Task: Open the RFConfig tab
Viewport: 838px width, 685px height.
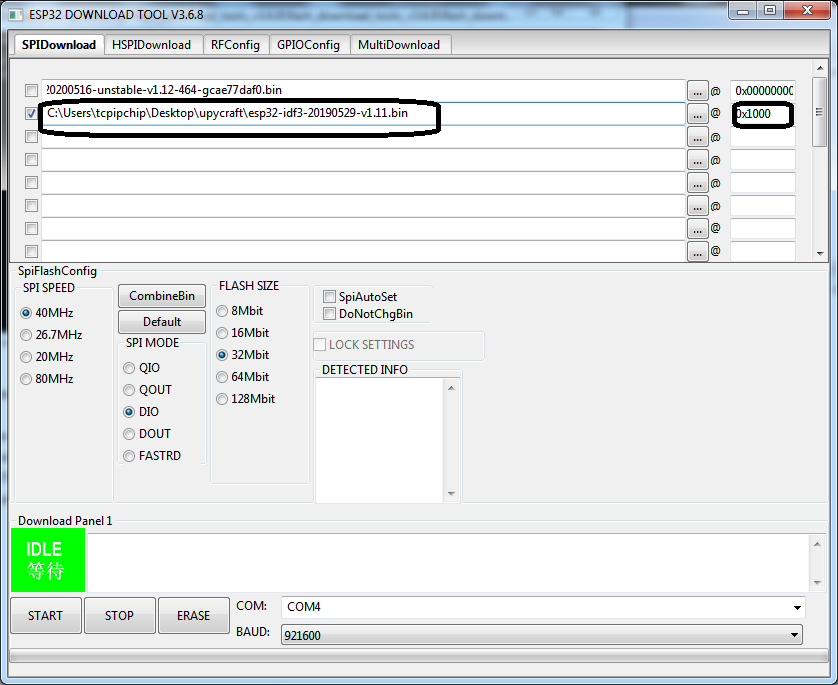Action: [235, 45]
